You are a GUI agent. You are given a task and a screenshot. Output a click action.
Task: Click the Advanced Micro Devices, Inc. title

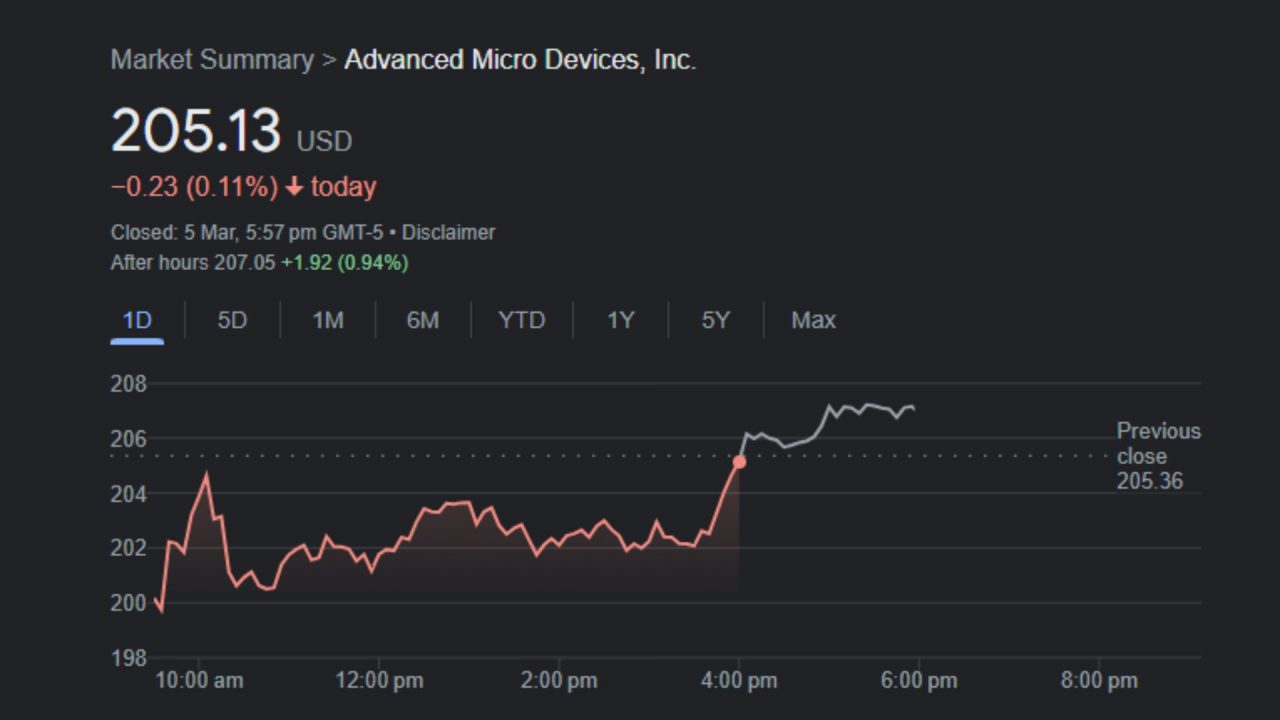pyautogui.click(x=520, y=59)
